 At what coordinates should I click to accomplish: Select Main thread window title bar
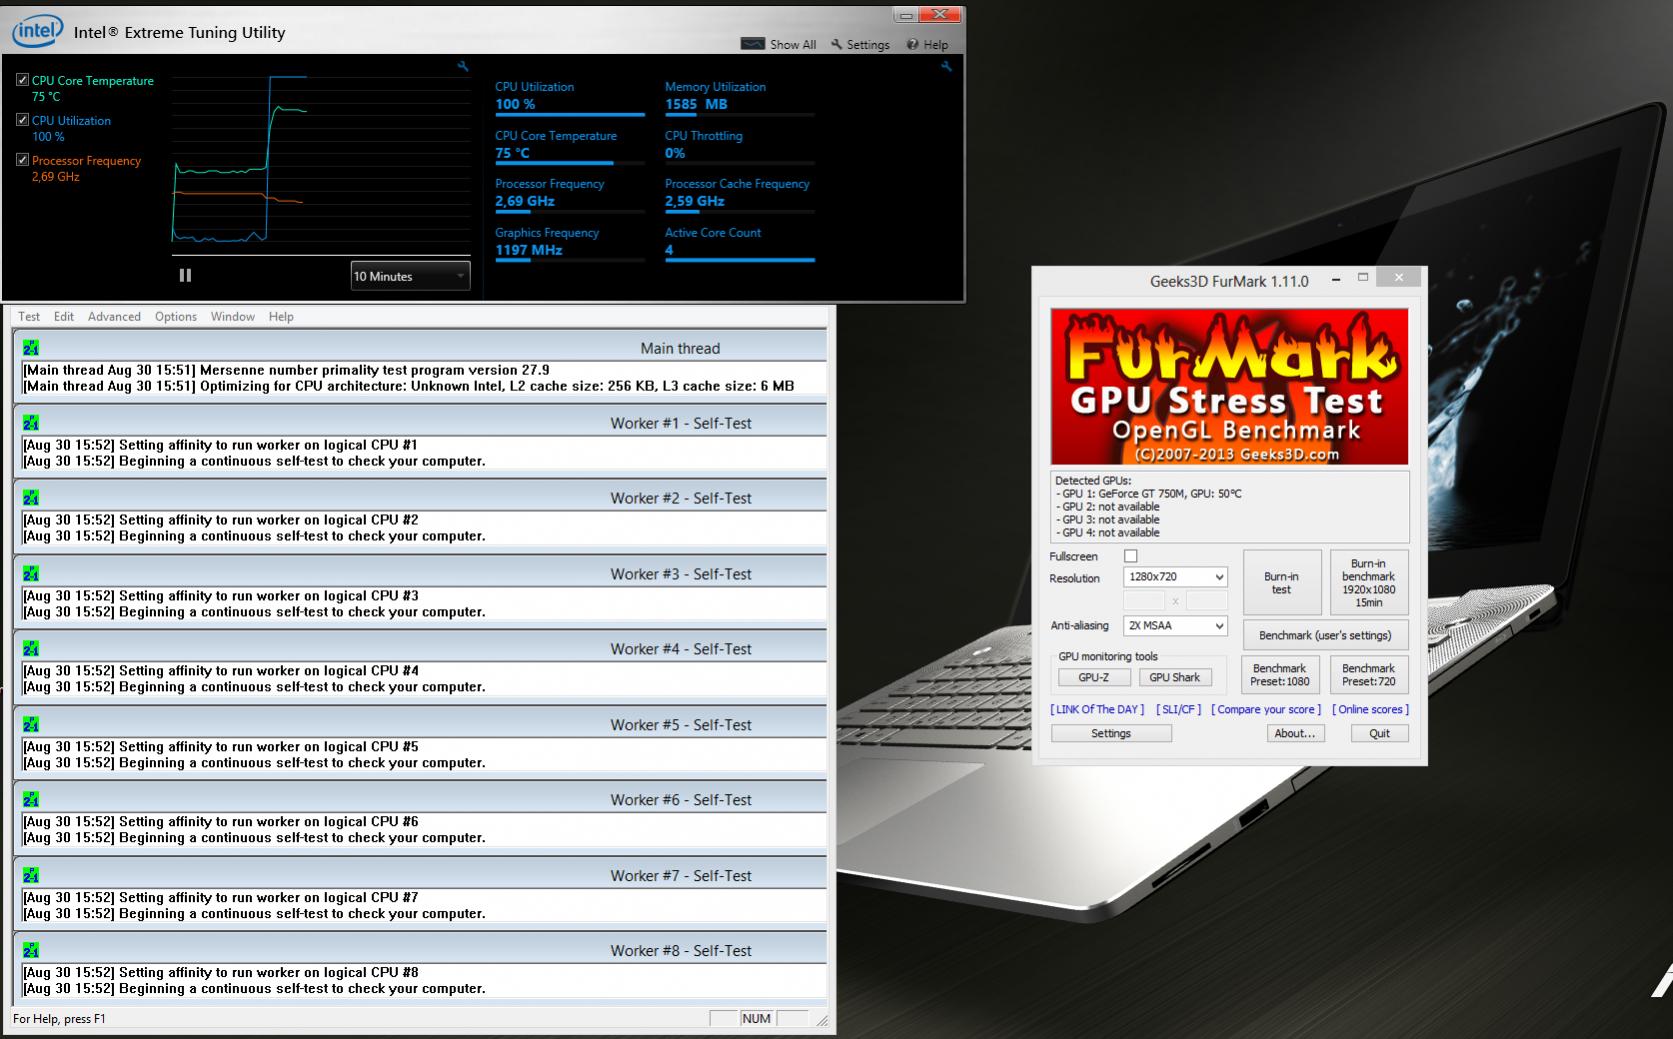coord(420,348)
